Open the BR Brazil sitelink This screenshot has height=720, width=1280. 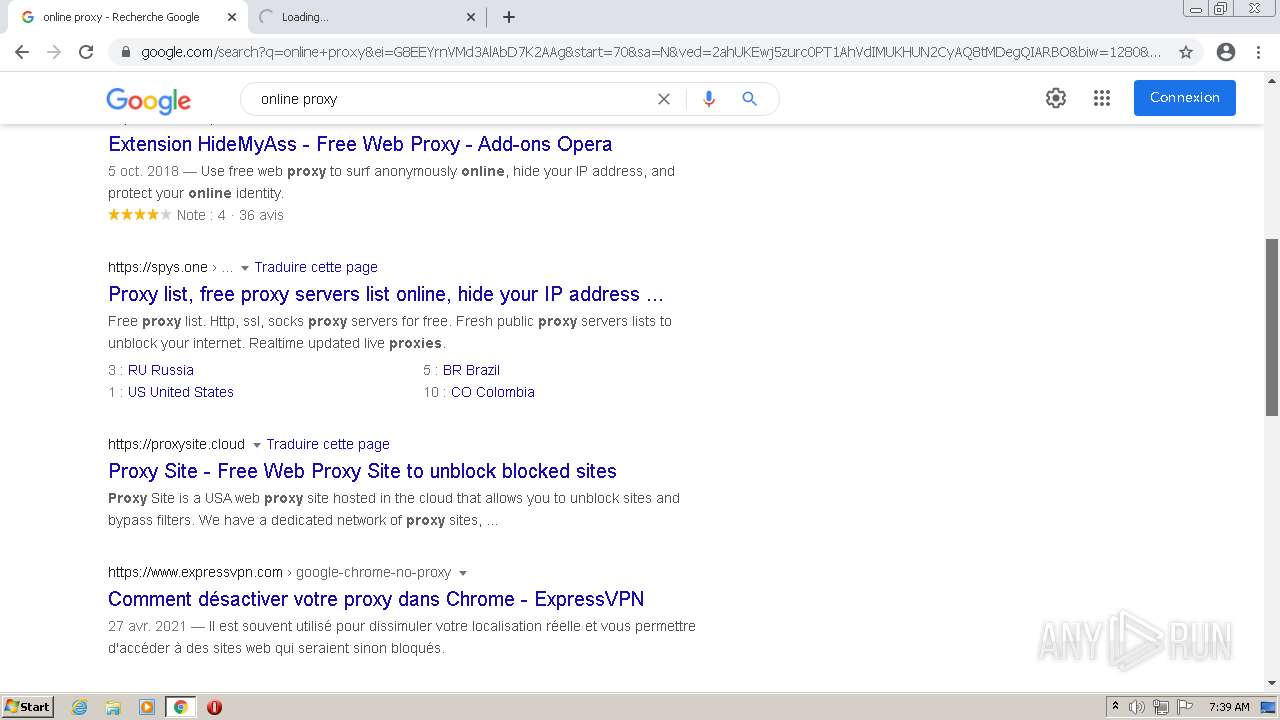pos(471,370)
